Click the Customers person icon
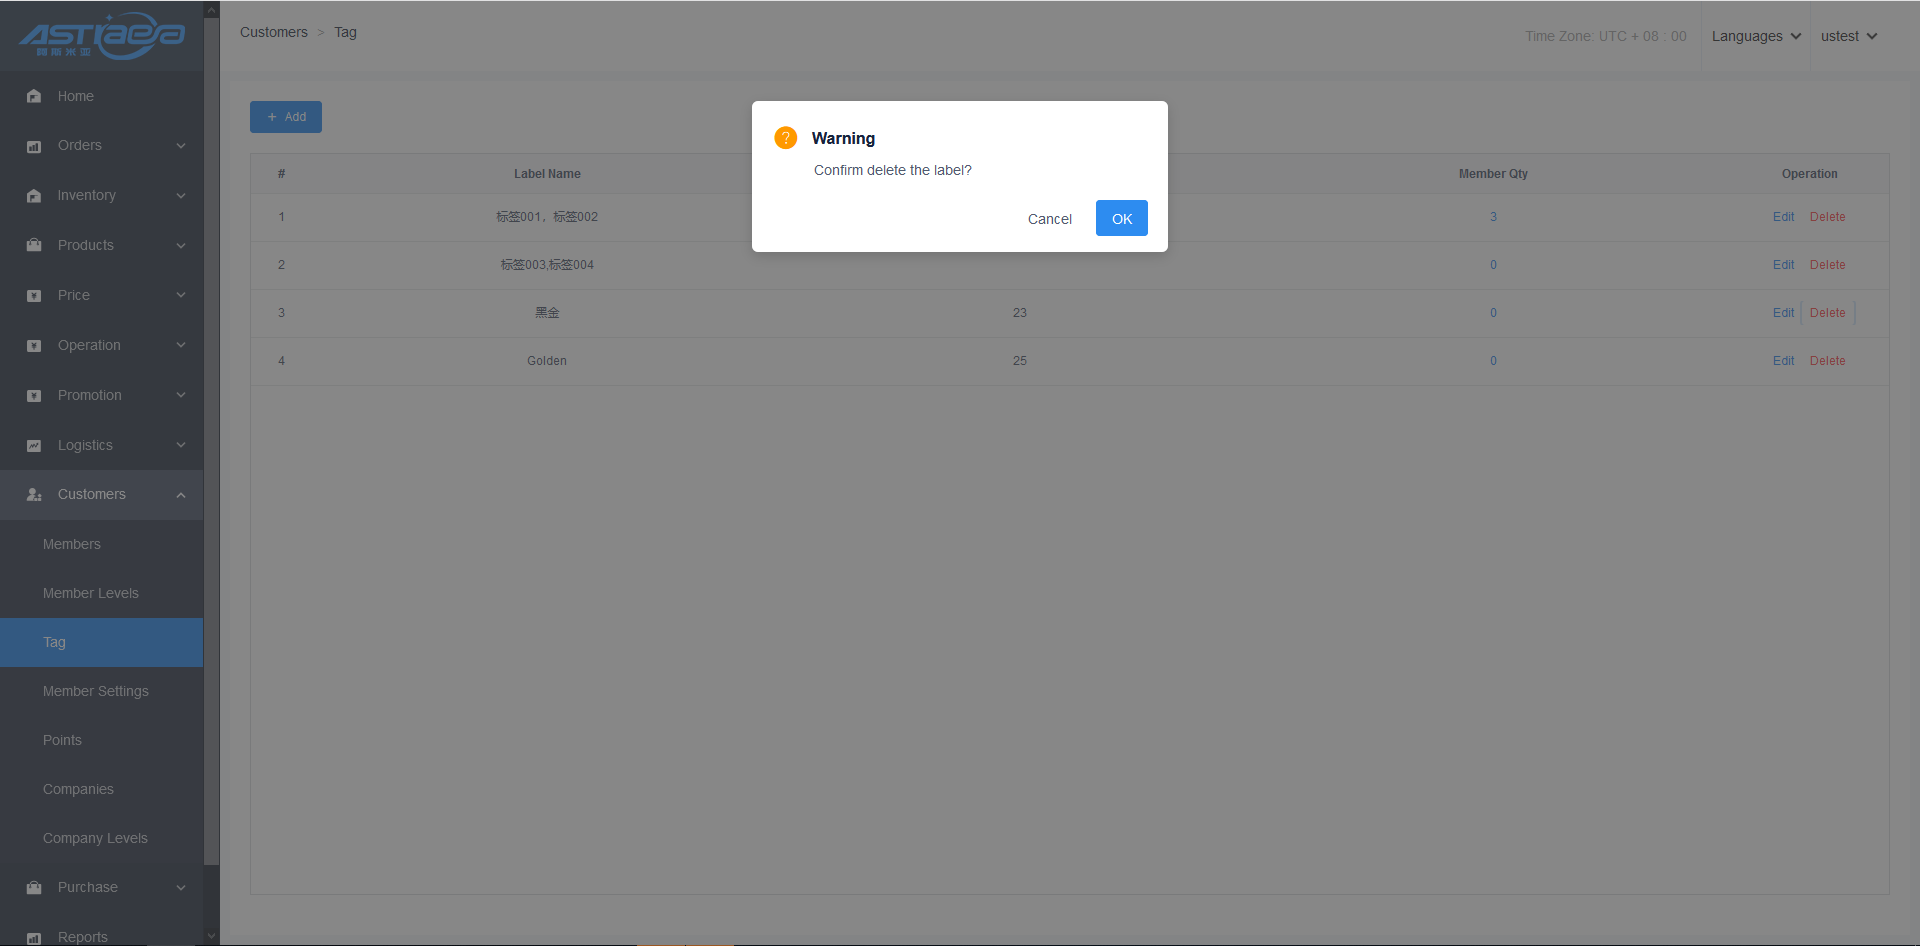Image resolution: width=1920 pixels, height=946 pixels. pos(34,495)
